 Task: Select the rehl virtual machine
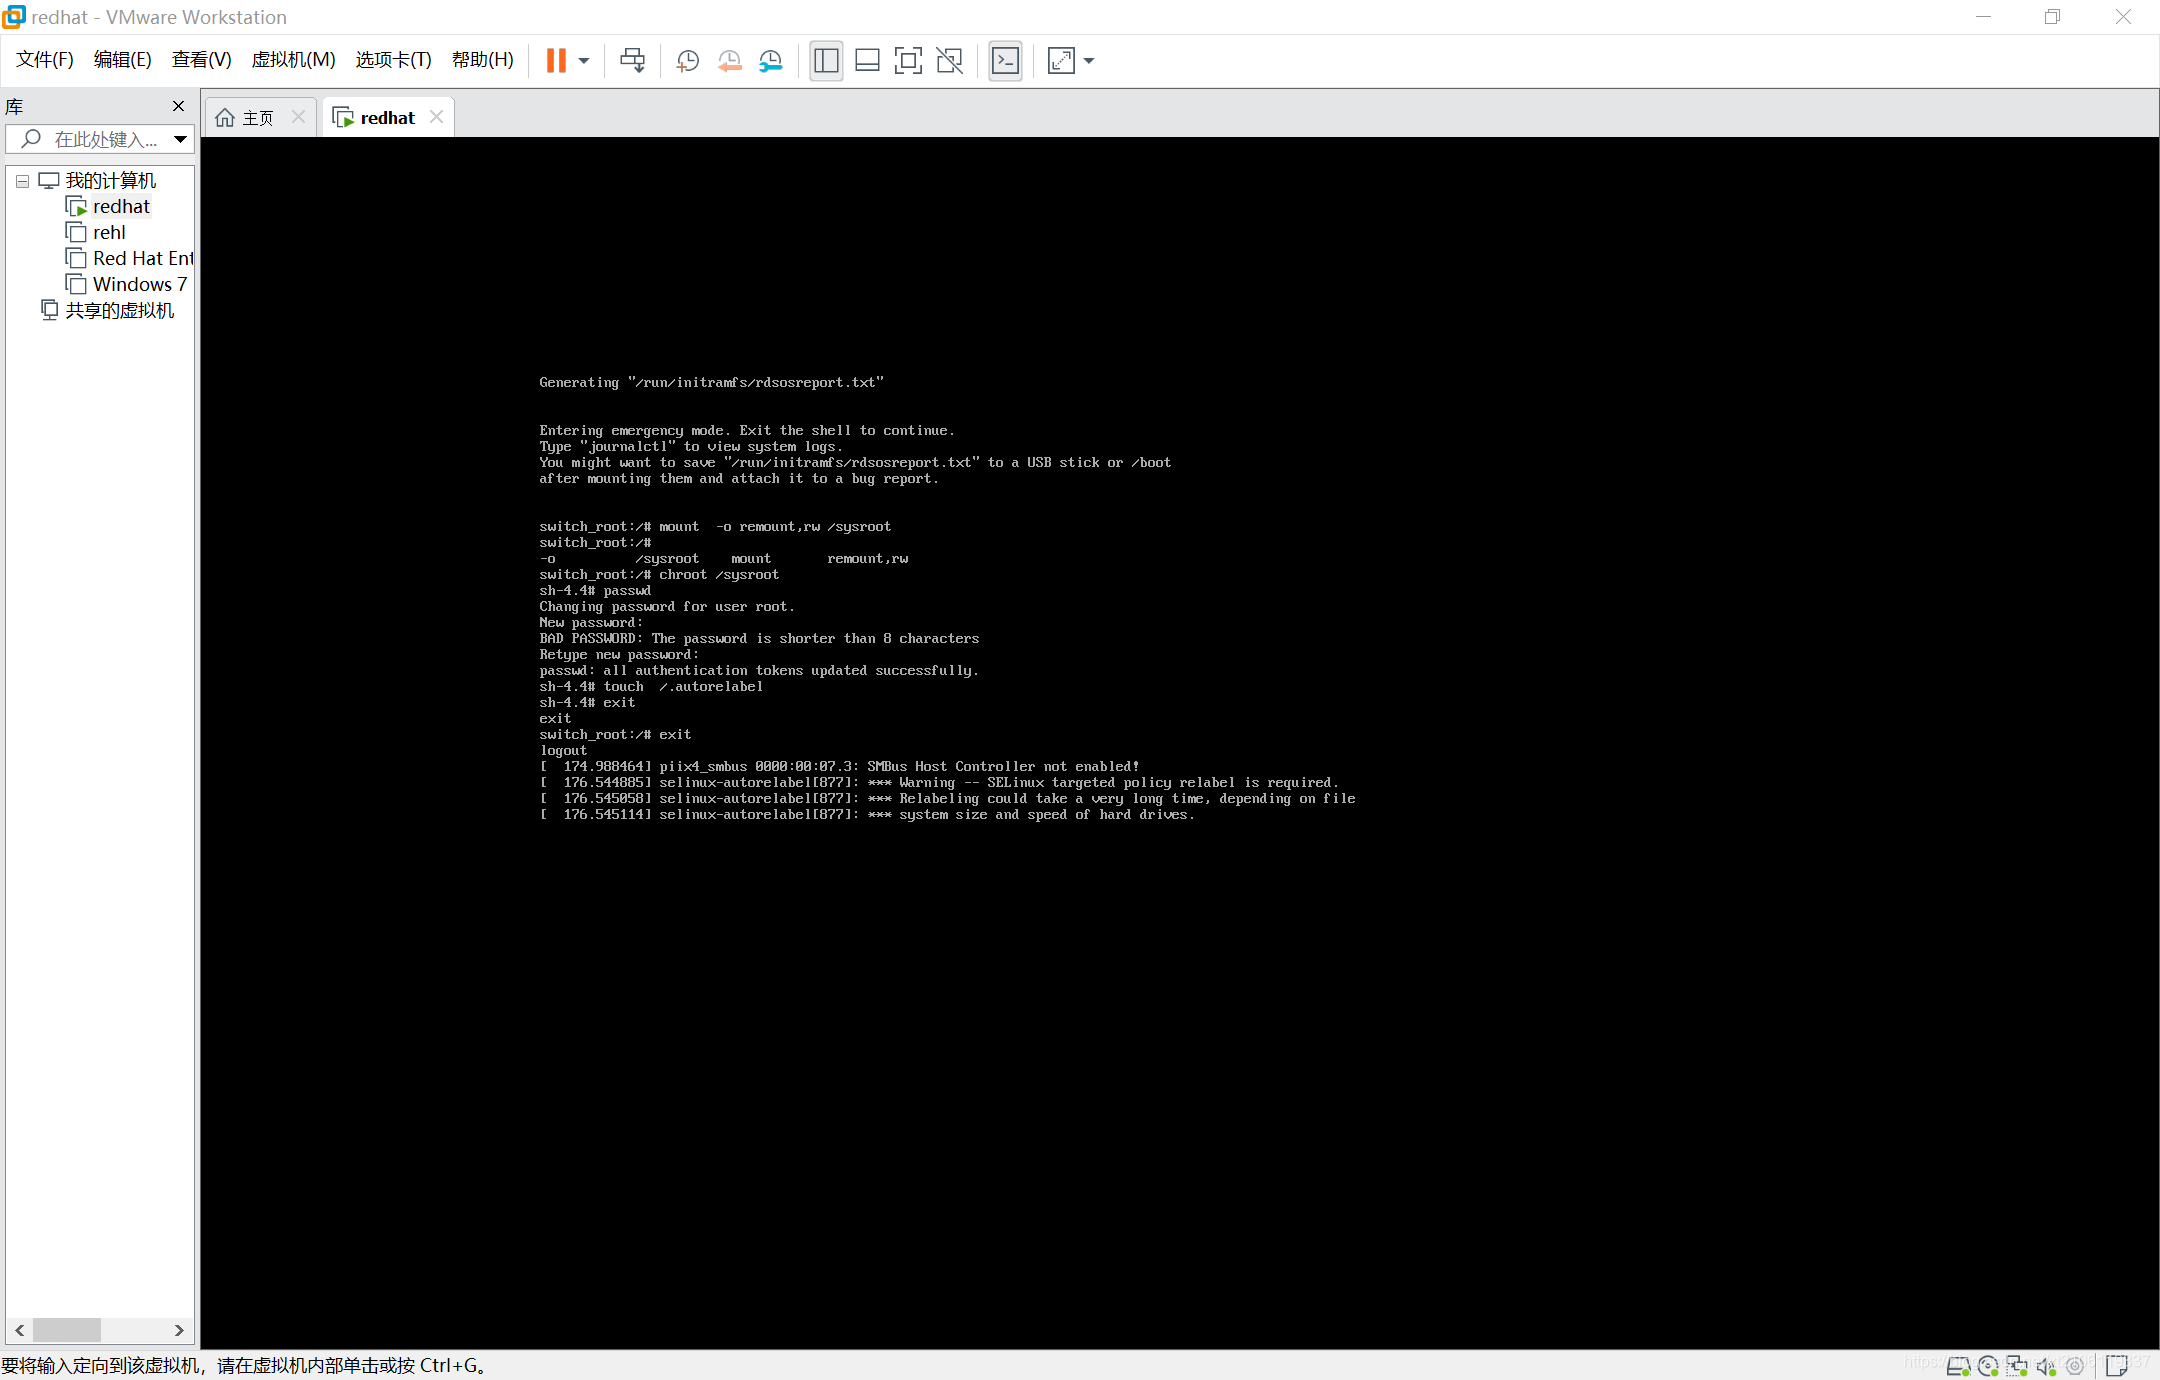point(109,233)
